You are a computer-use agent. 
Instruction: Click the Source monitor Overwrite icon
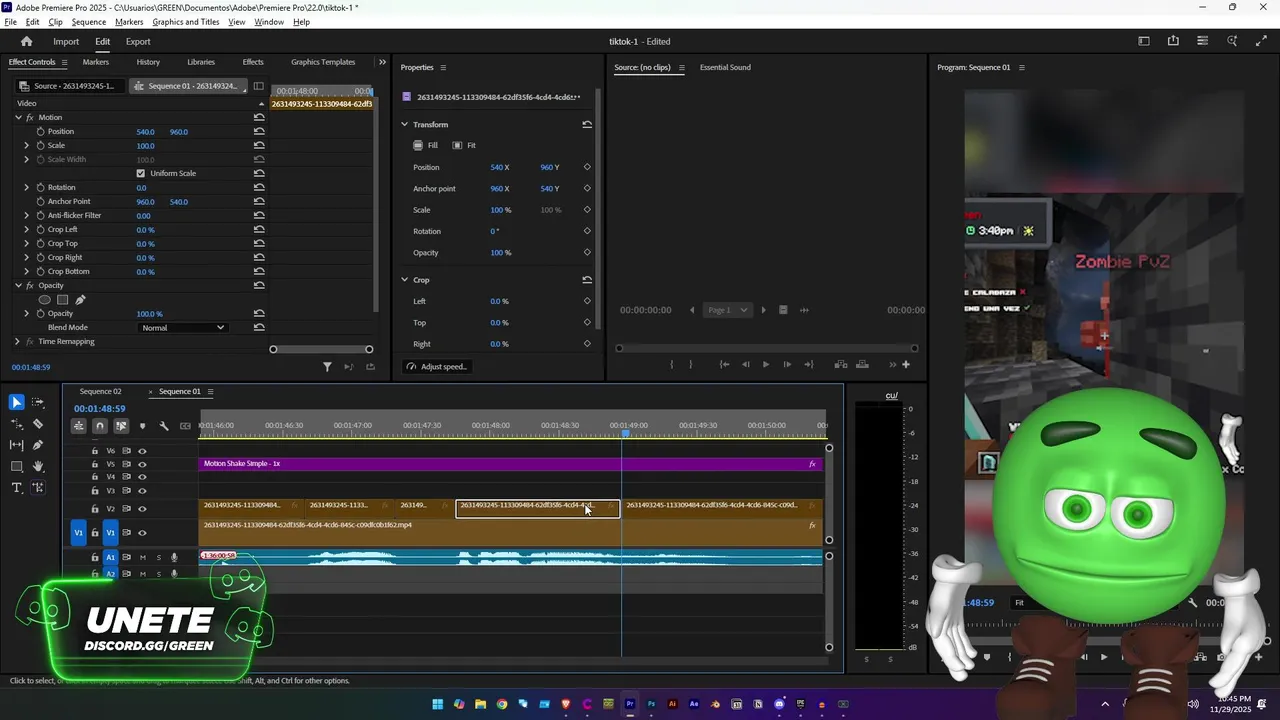tap(863, 364)
